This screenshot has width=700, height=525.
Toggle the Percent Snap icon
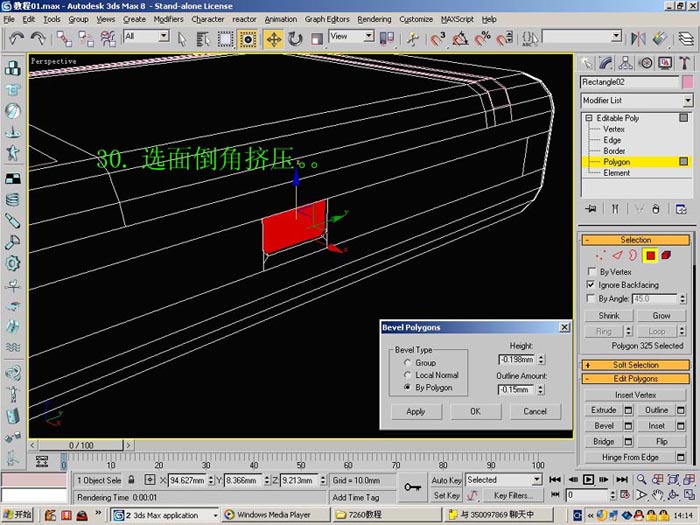482,39
